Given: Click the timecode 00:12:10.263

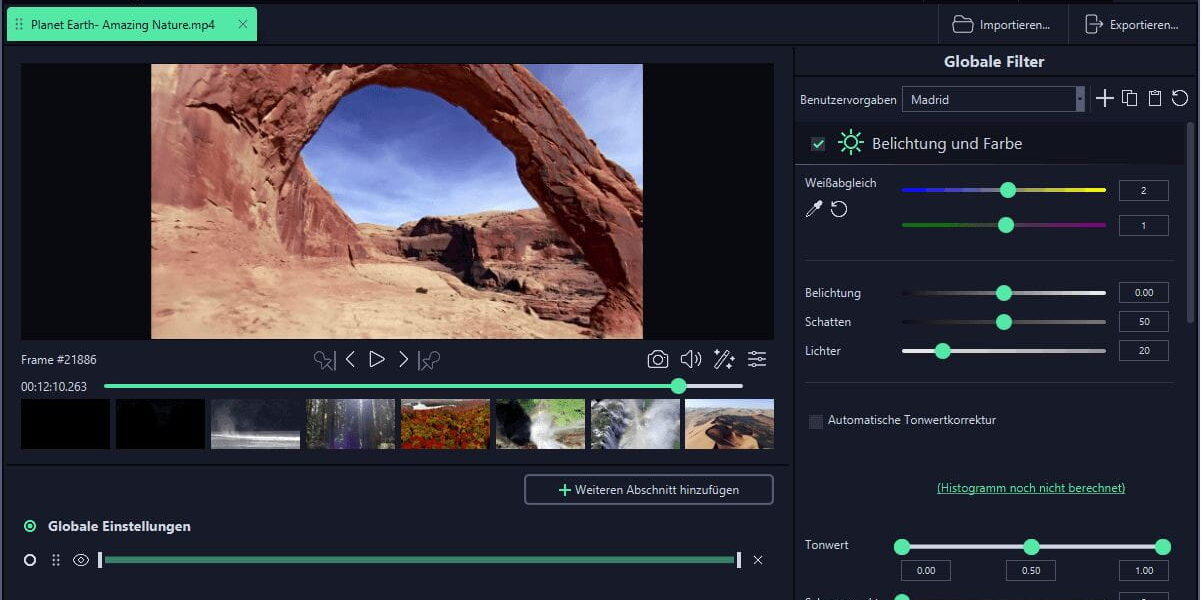Looking at the screenshot, I should 54,386.
